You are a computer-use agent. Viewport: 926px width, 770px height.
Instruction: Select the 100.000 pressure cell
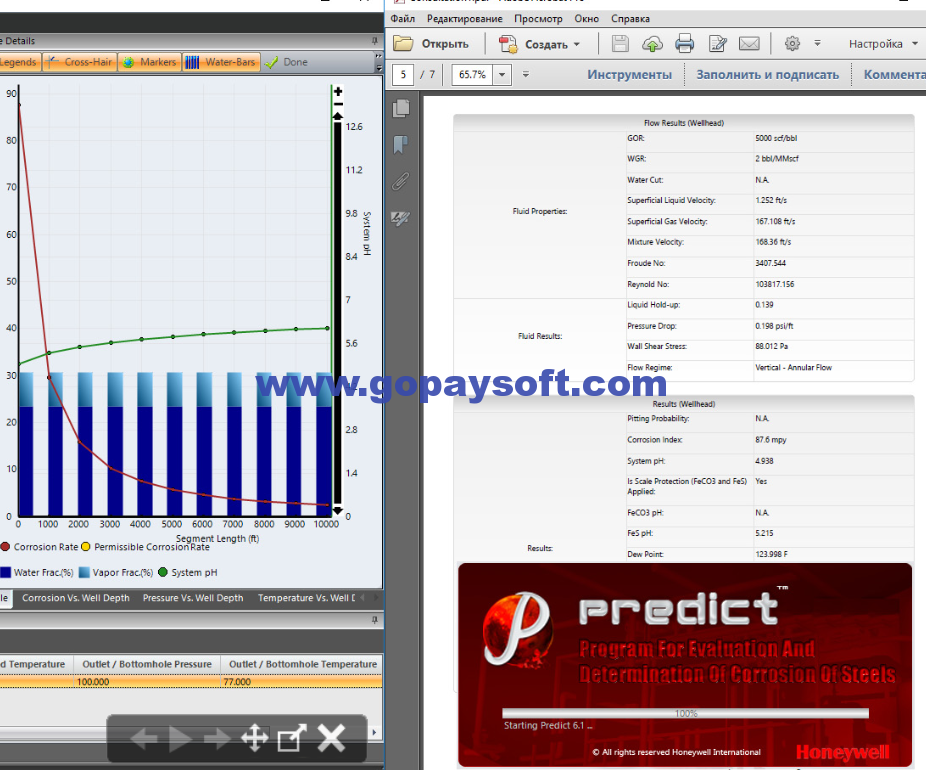pyautogui.click(x=147, y=681)
